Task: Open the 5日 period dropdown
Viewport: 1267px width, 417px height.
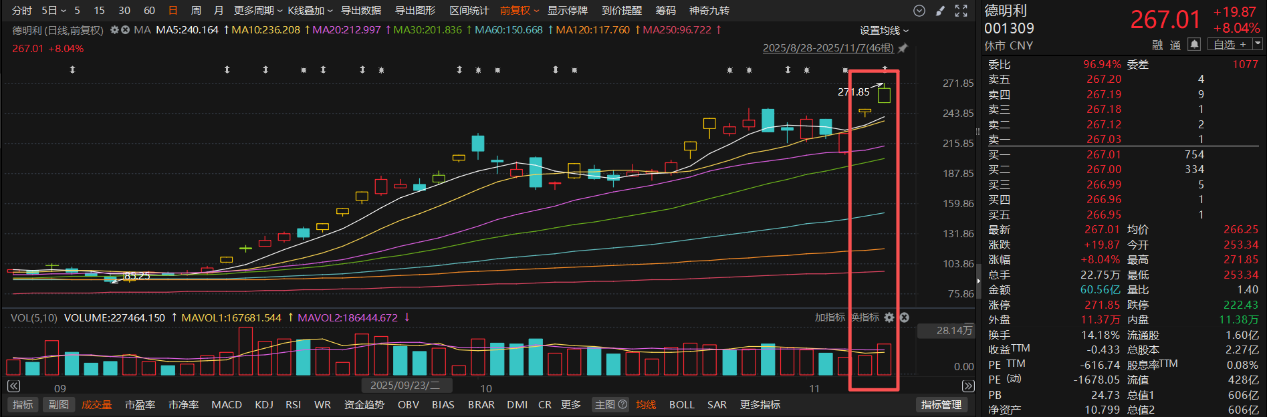Action: [53, 10]
